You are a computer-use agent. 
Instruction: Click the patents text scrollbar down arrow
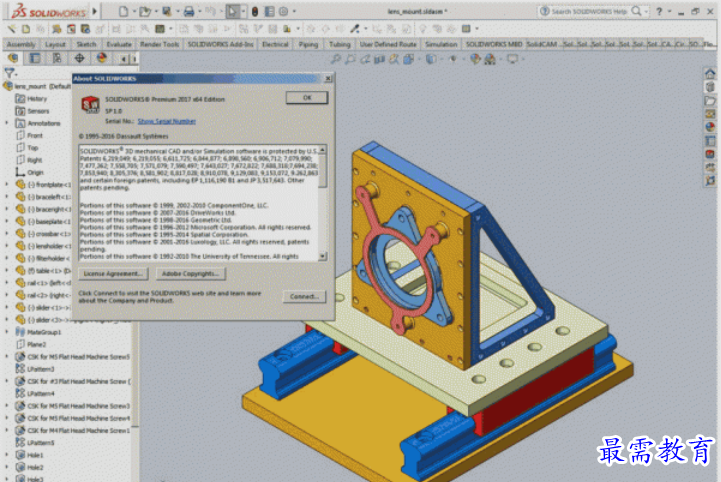click(x=323, y=256)
